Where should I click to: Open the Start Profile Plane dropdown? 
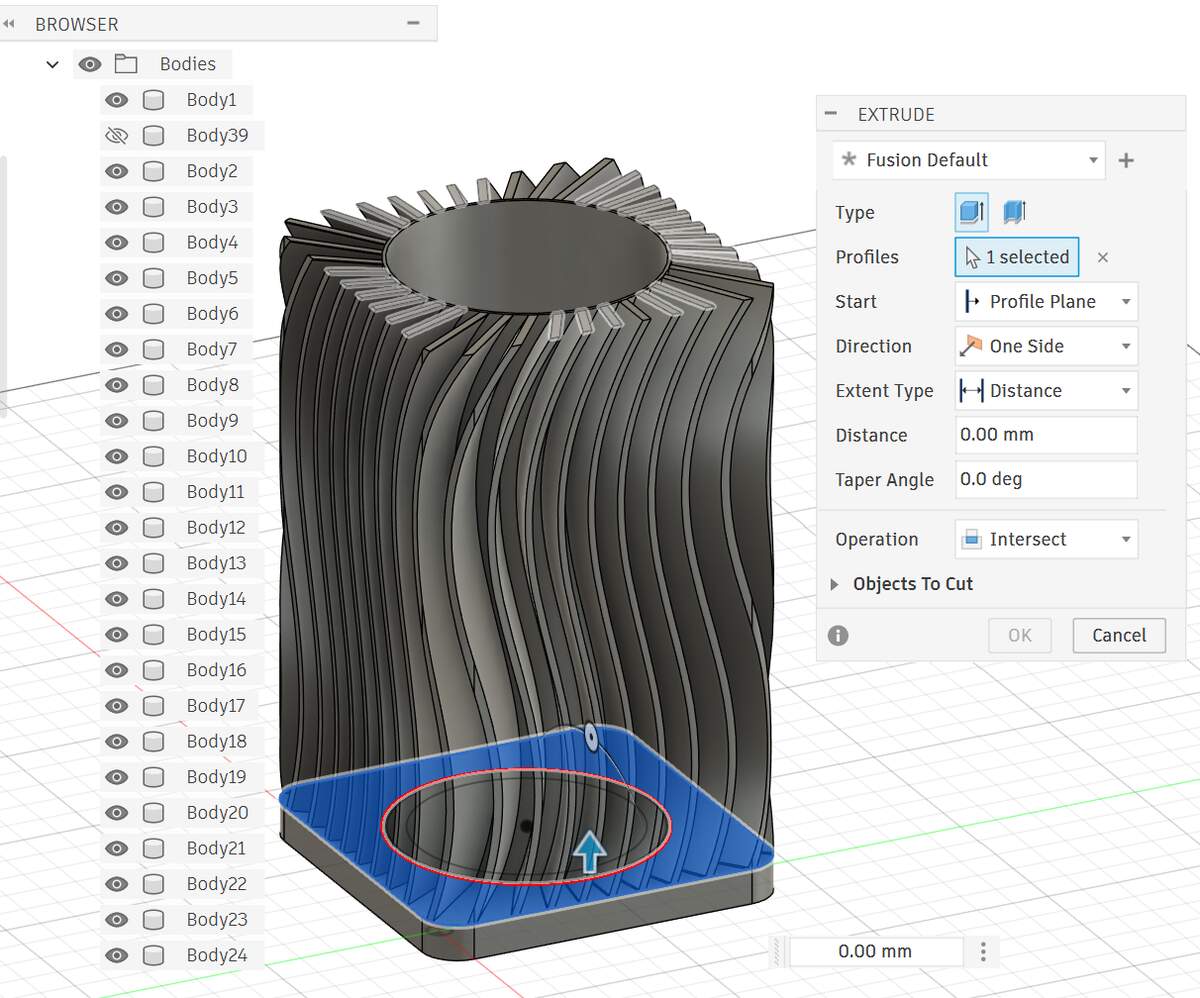(x=1046, y=301)
